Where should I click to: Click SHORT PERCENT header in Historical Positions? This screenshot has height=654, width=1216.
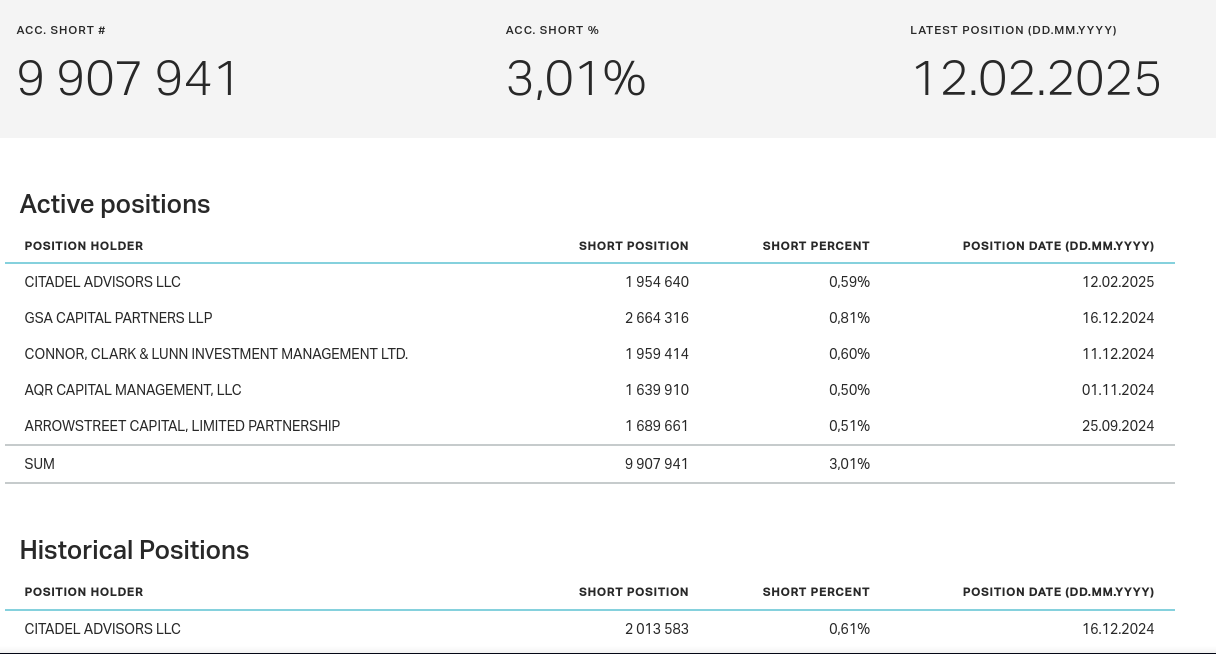coord(816,592)
